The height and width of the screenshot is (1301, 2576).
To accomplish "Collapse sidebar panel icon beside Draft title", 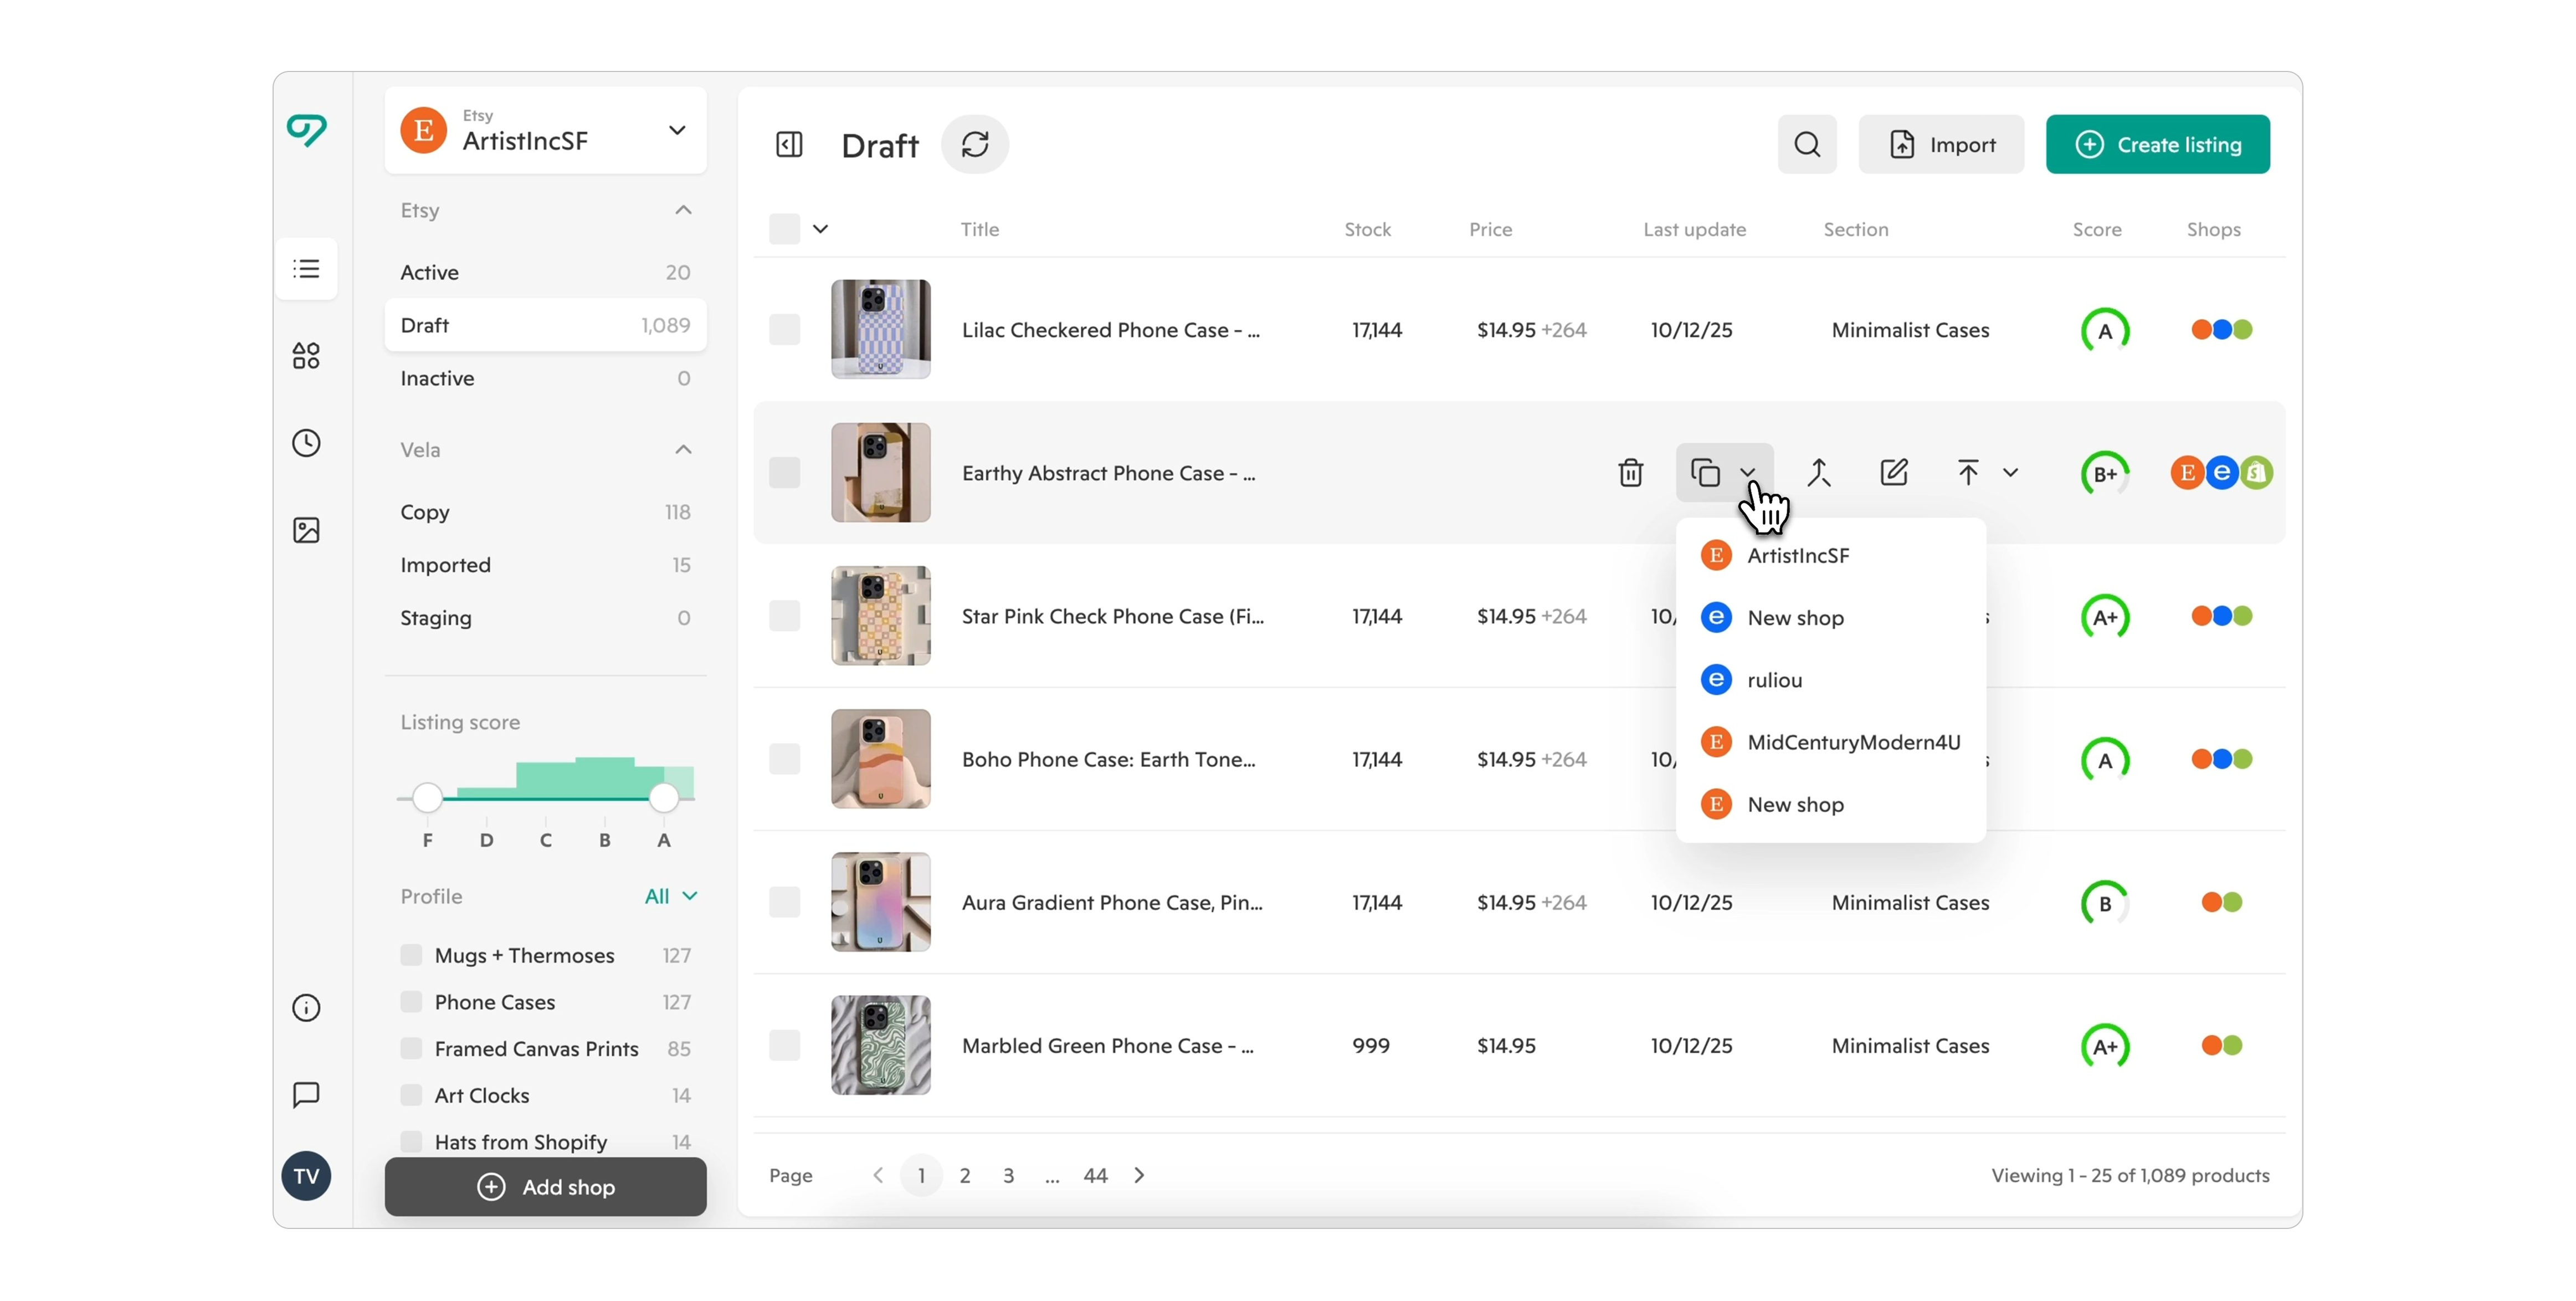I will [789, 145].
